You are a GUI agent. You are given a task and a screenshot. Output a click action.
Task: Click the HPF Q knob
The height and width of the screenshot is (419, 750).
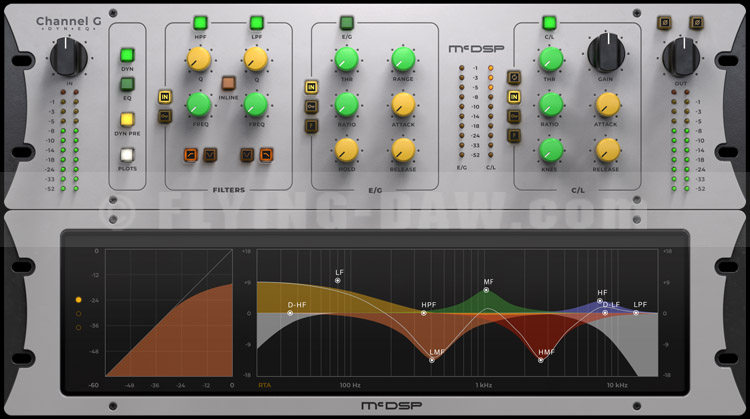[x=199, y=59]
